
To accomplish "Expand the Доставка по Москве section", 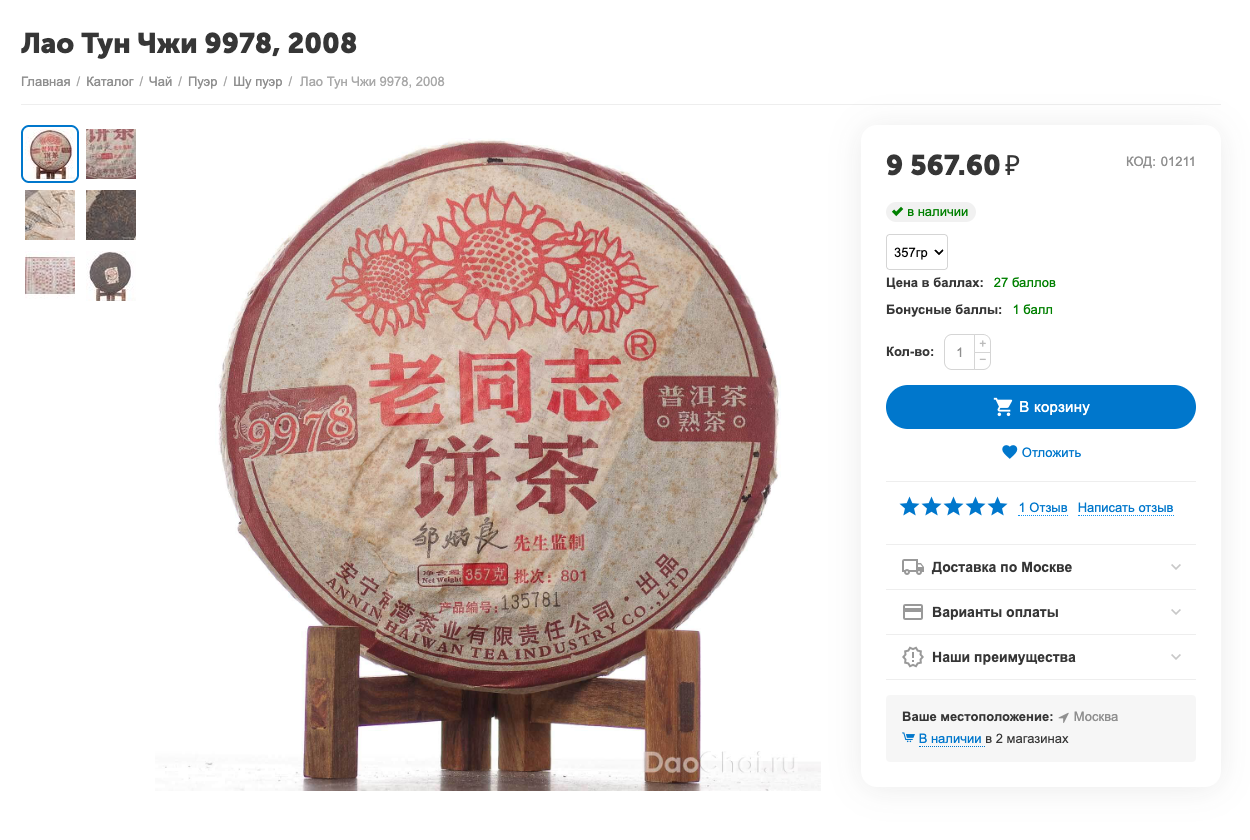I will click(x=1041, y=567).
